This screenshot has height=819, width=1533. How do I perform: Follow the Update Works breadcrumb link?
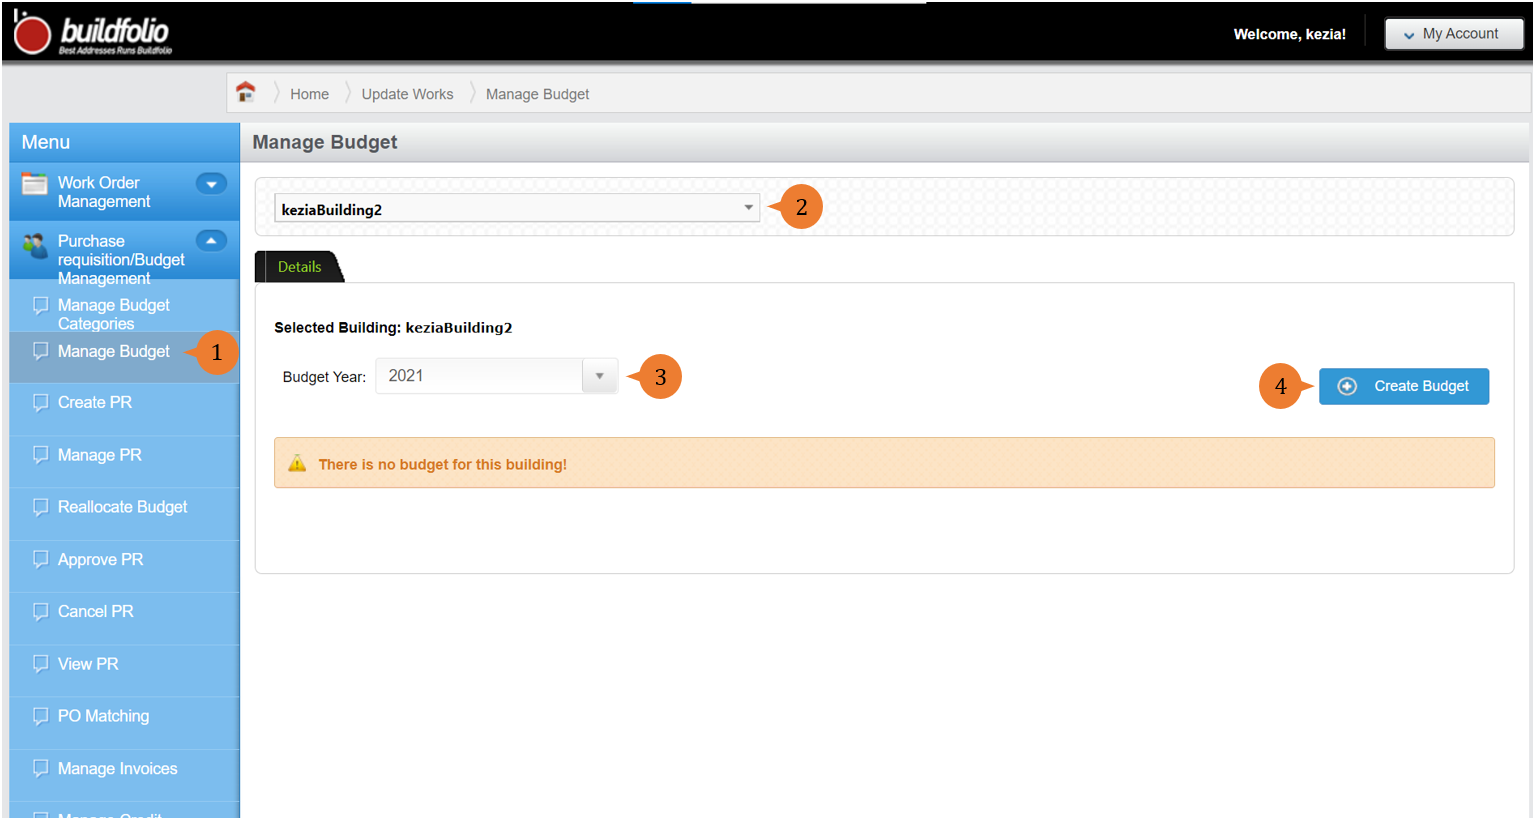coord(407,94)
